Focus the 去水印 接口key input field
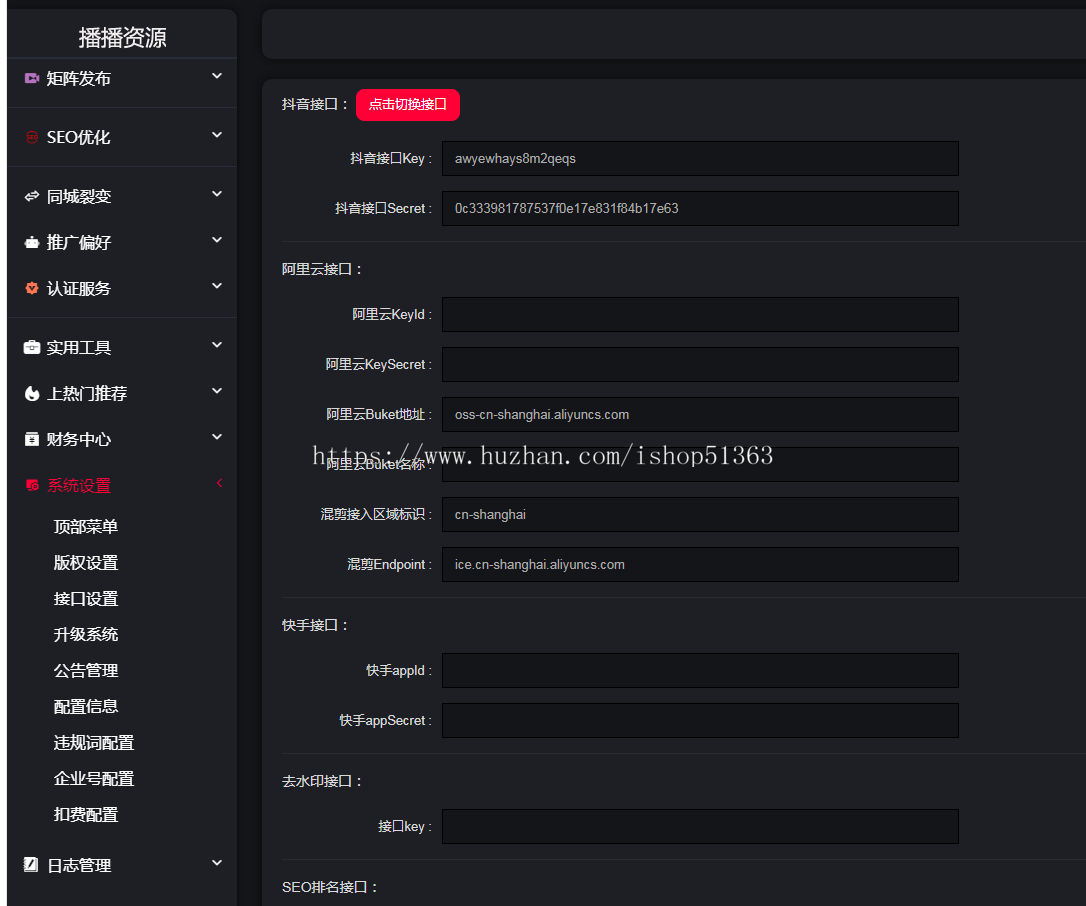Viewport: 1086px width, 906px height. [700, 826]
